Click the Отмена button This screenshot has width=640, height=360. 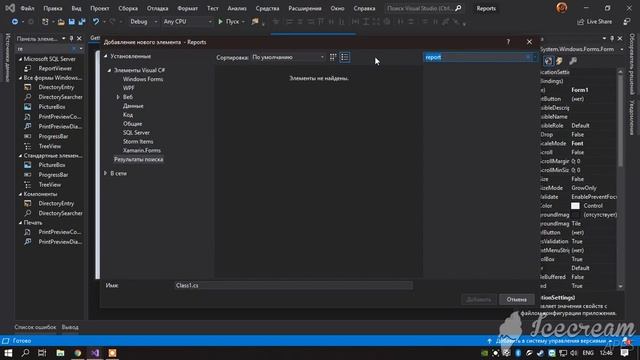[x=516, y=300]
